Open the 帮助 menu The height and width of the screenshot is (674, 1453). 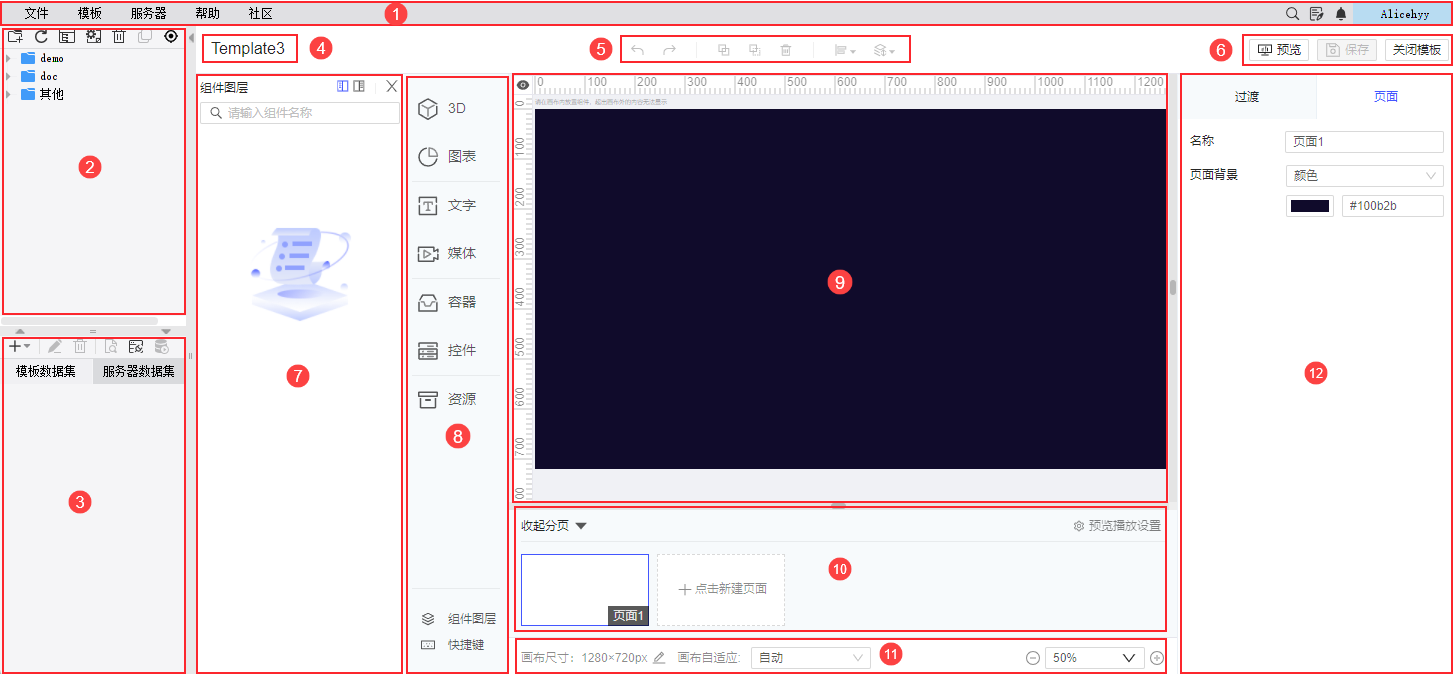click(208, 14)
